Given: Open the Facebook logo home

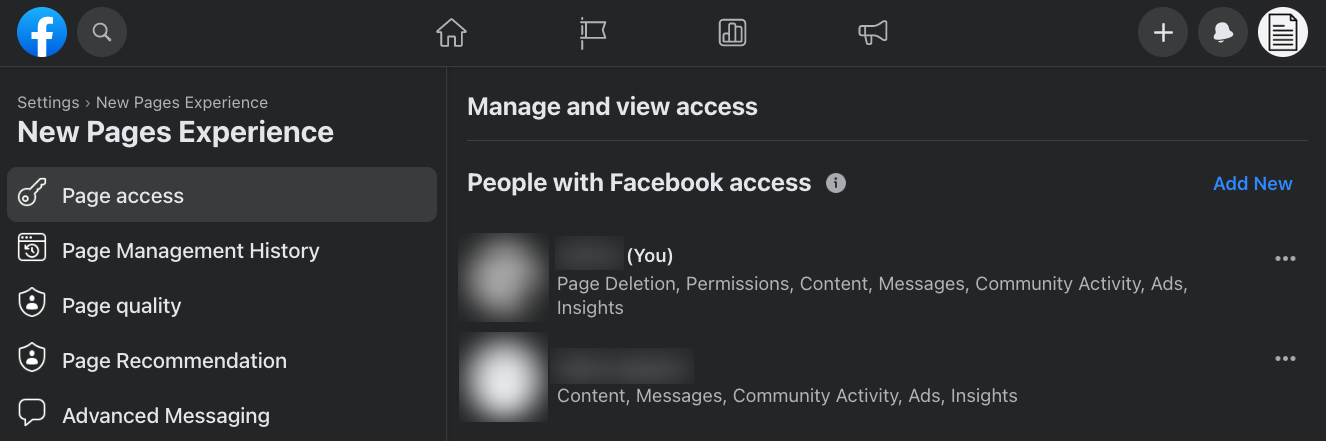Looking at the screenshot, I should [42, 33].
